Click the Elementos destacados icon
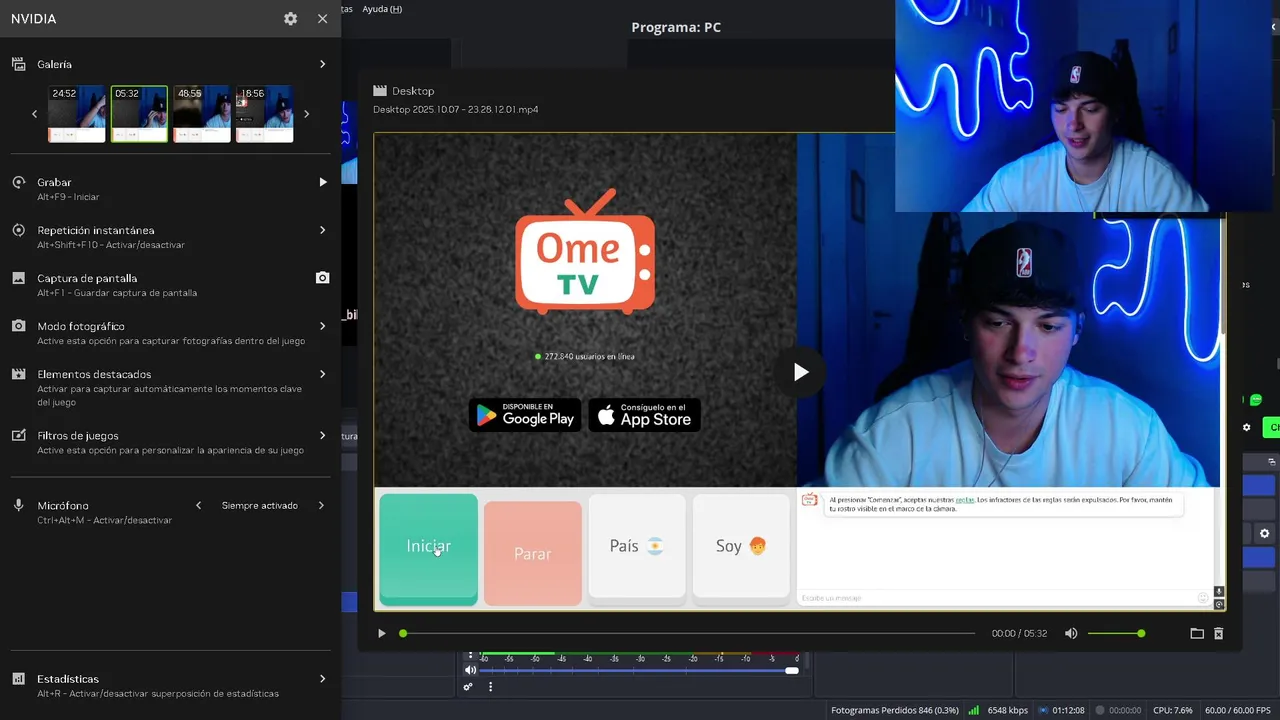The image size is (1280, 720). click(18, 374)
